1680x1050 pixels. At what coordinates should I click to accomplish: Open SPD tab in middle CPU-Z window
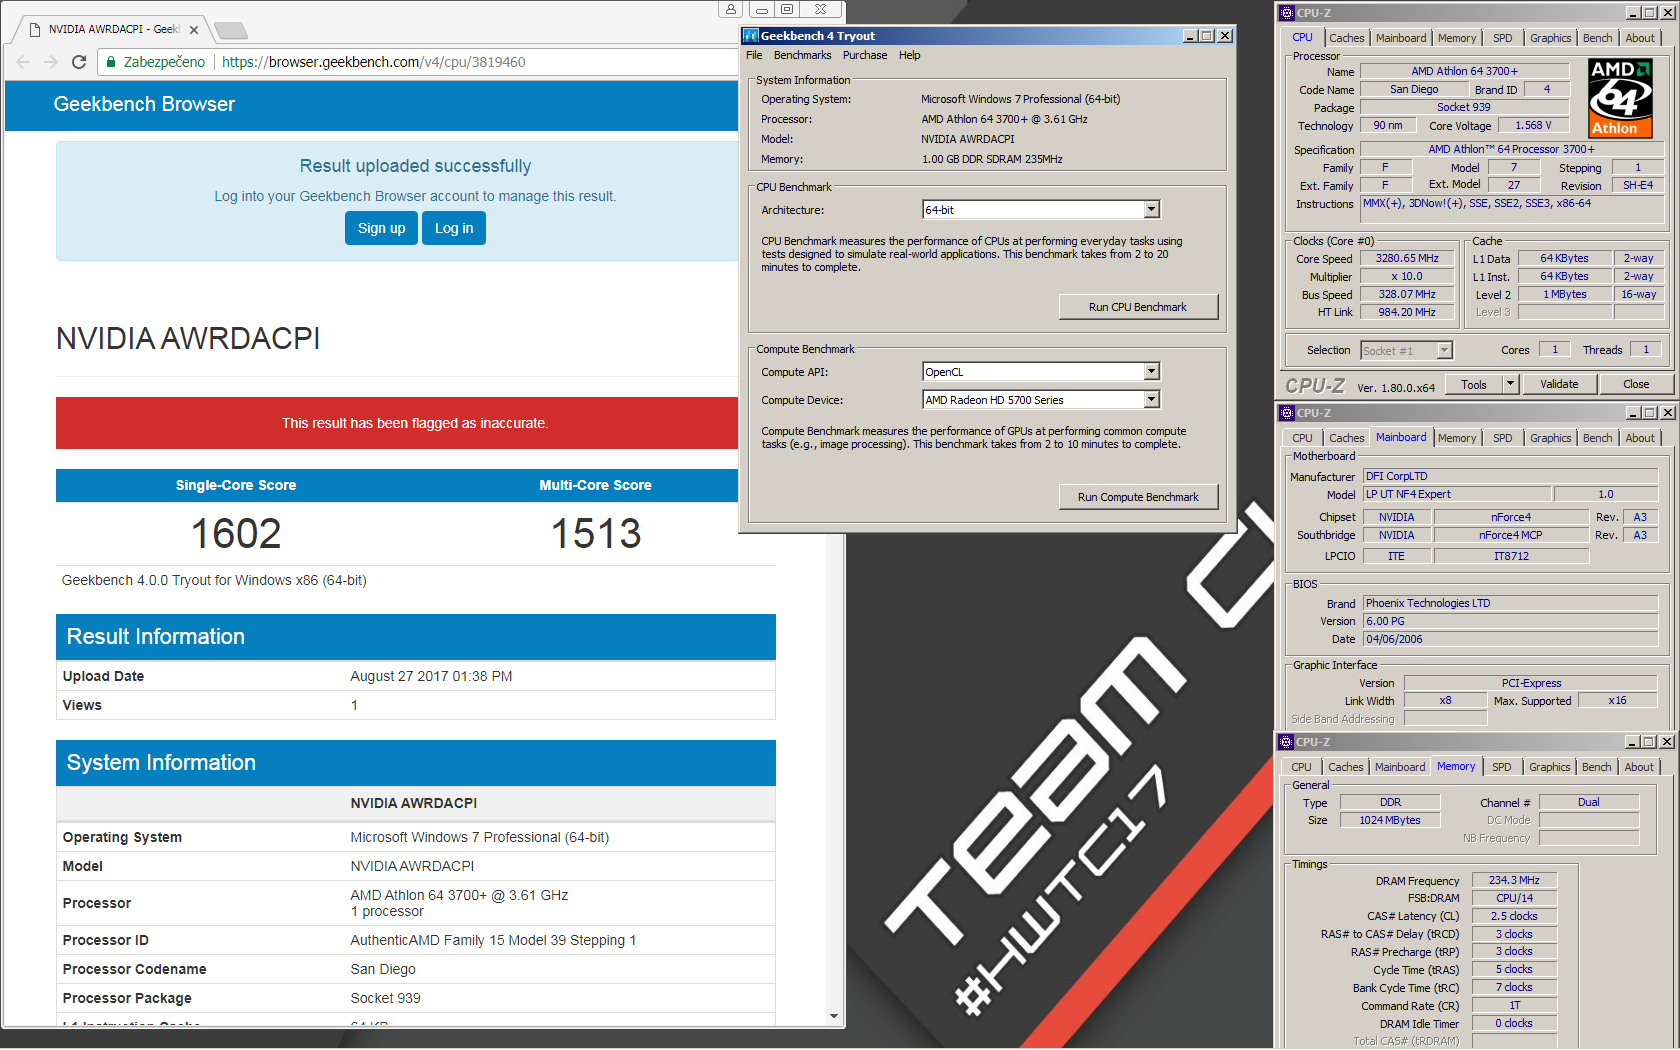pyautogui.click(x=1502, y=438)
